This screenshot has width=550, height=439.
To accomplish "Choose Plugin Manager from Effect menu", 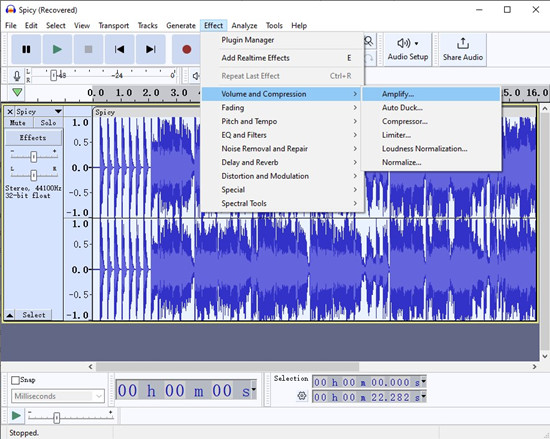I will [x=282, y=40].
